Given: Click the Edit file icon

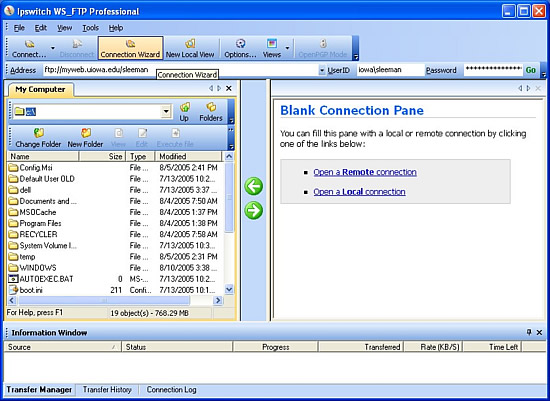Looking at the screenshot, I should pos(142,138).
